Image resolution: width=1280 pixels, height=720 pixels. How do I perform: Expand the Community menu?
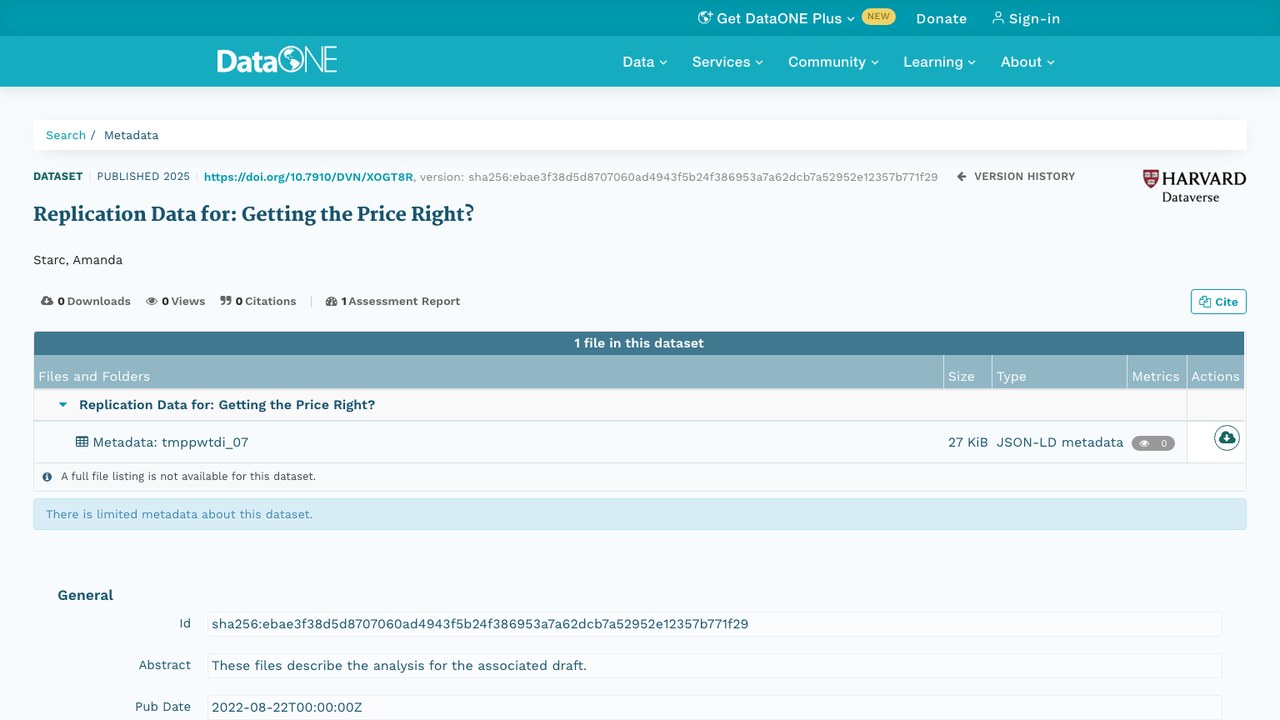pyautogui.click(x=834, y=62)
